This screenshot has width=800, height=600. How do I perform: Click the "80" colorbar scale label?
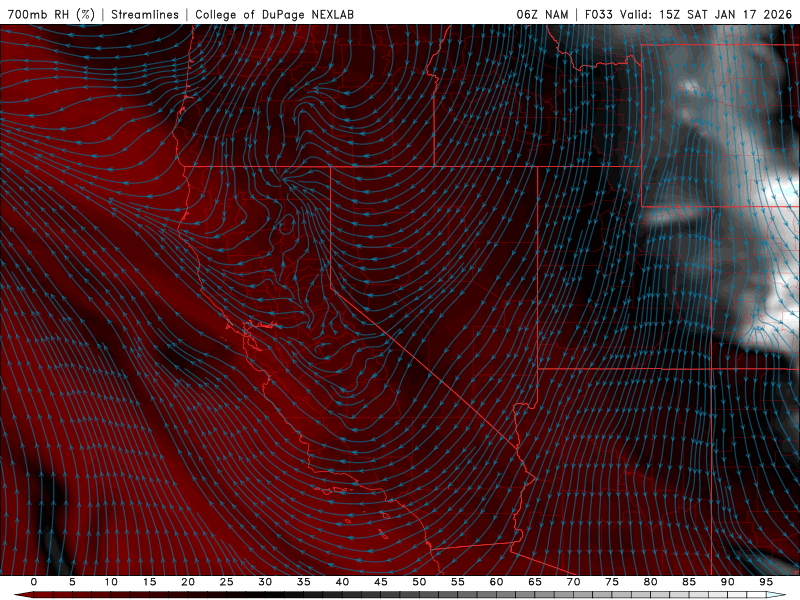(x=650, y=582)
